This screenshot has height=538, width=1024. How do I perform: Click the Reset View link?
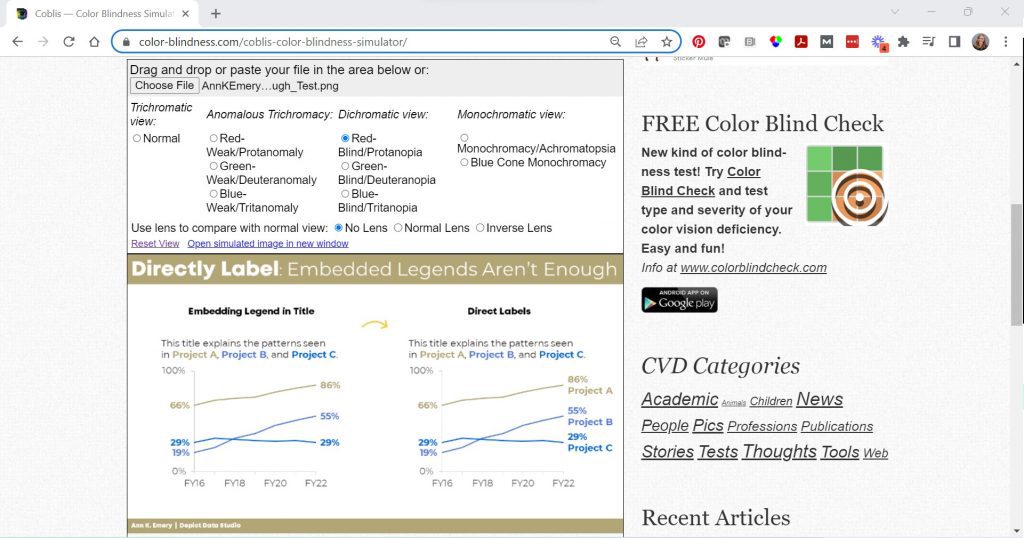[x=155, y=244]
